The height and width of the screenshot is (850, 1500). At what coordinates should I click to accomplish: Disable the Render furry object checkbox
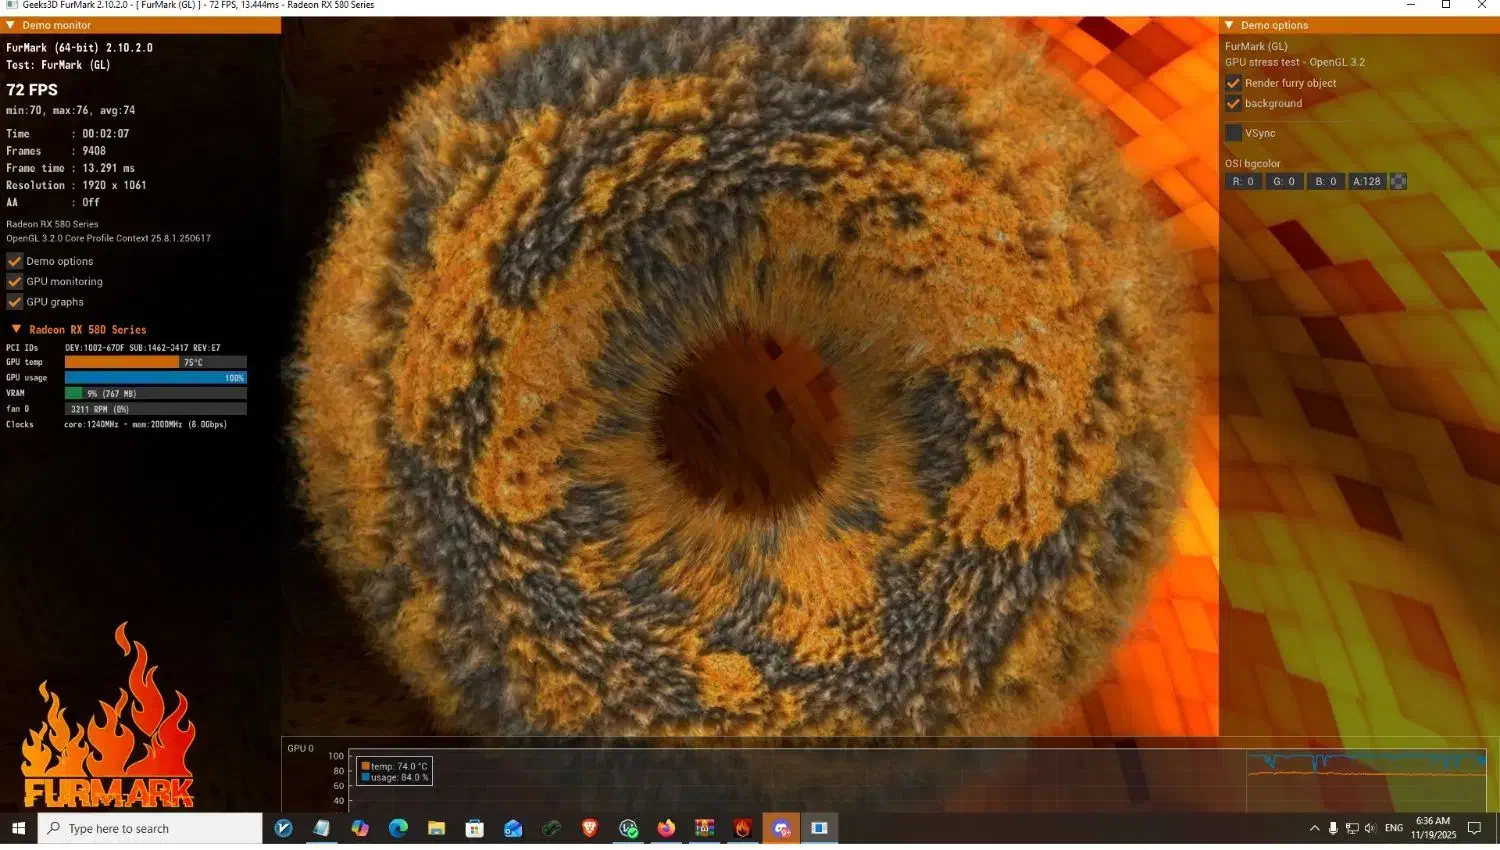click(1233, 83)
